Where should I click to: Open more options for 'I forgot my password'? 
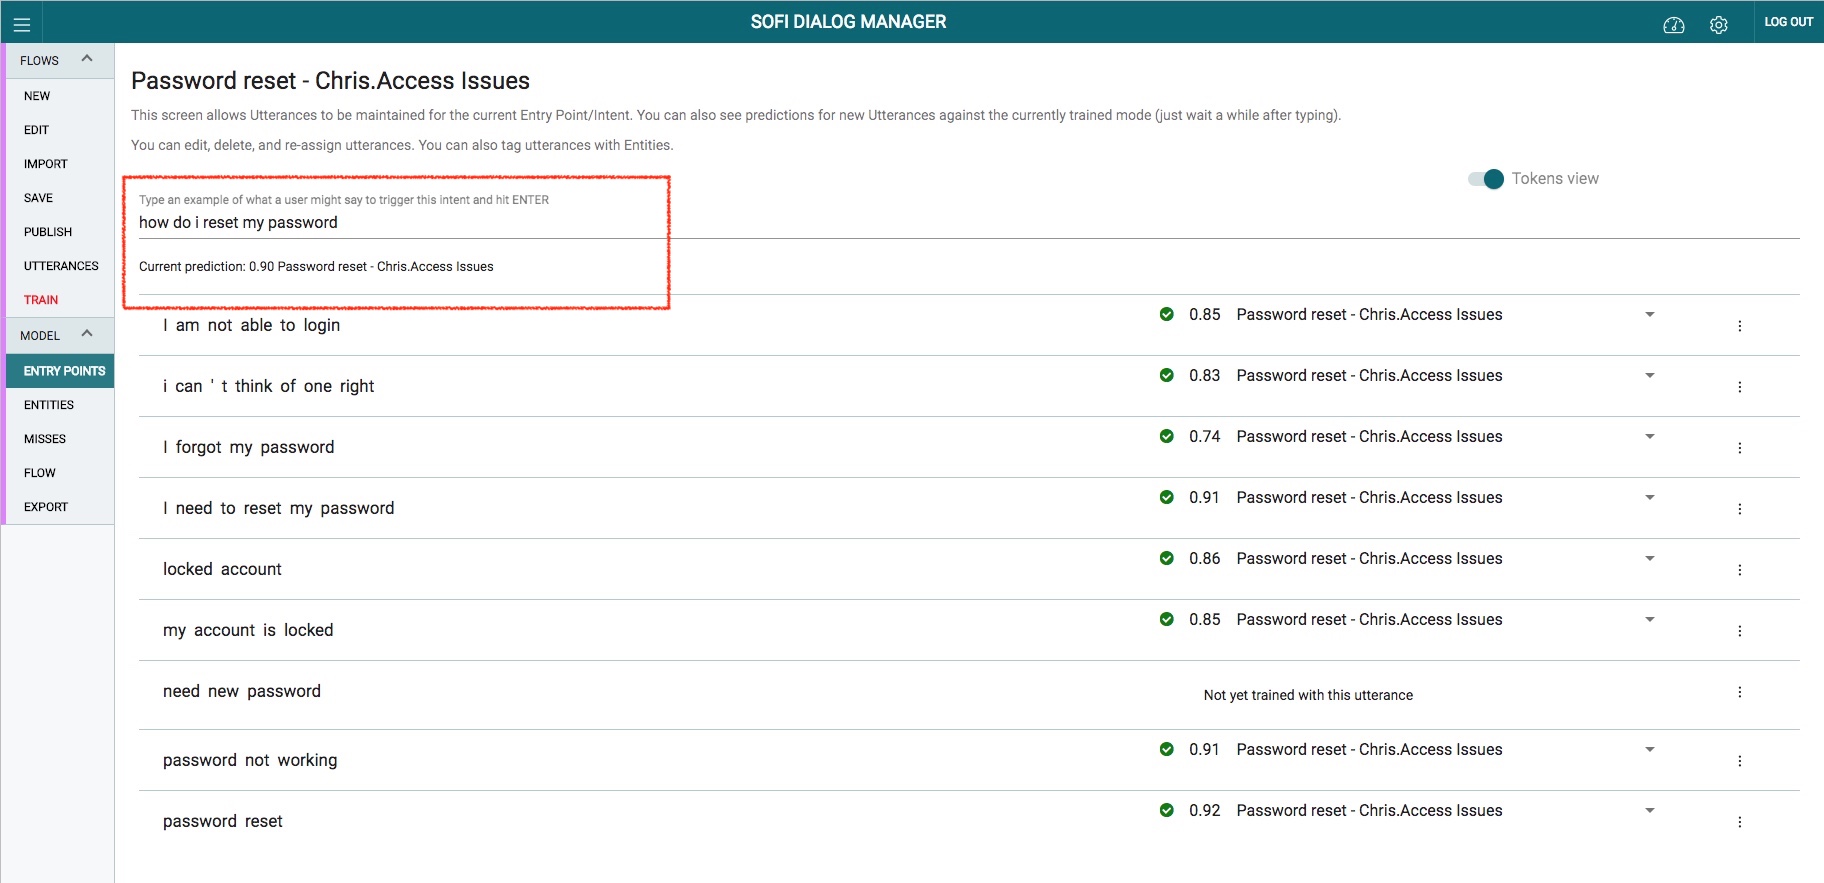click(x=1740, y=448)
